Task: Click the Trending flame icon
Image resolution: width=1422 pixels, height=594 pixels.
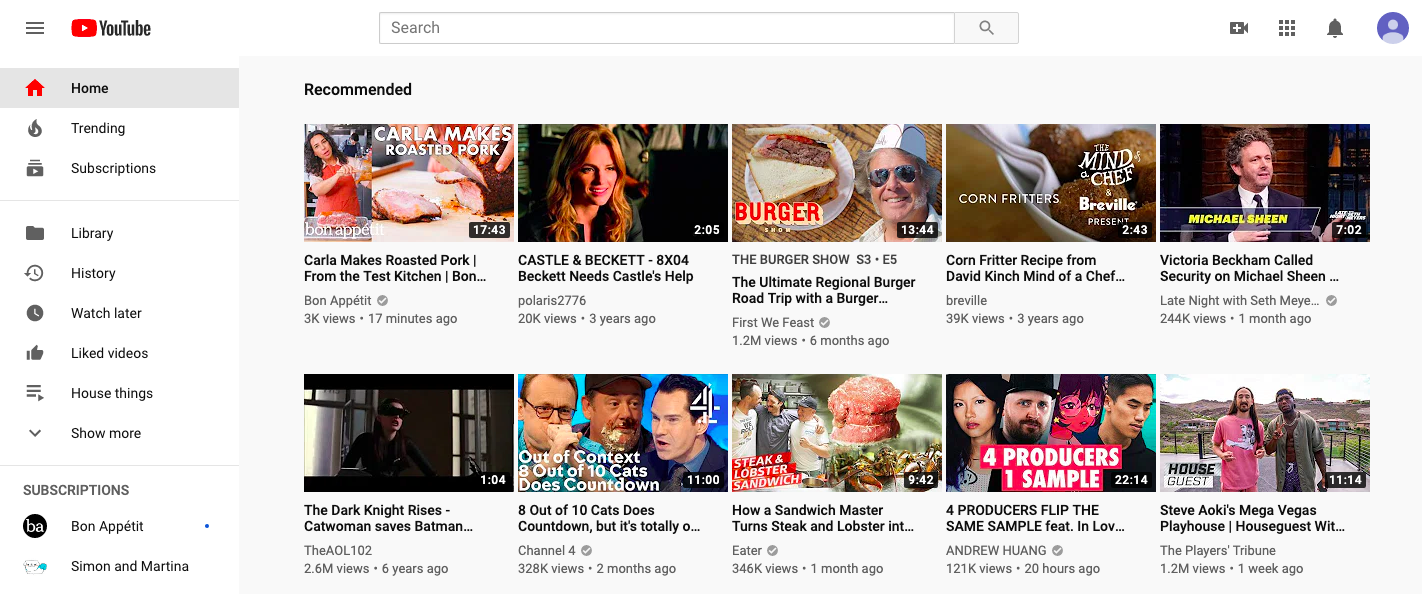Action: coord(35,128)
